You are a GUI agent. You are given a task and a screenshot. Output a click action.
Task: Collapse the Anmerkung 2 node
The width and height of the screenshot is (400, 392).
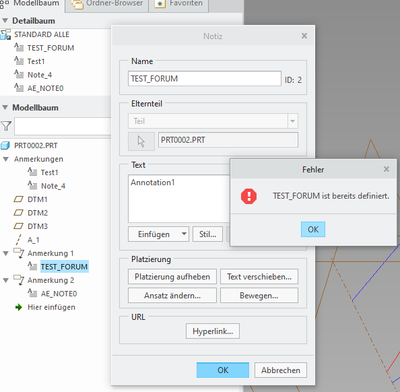pos(6,280)
